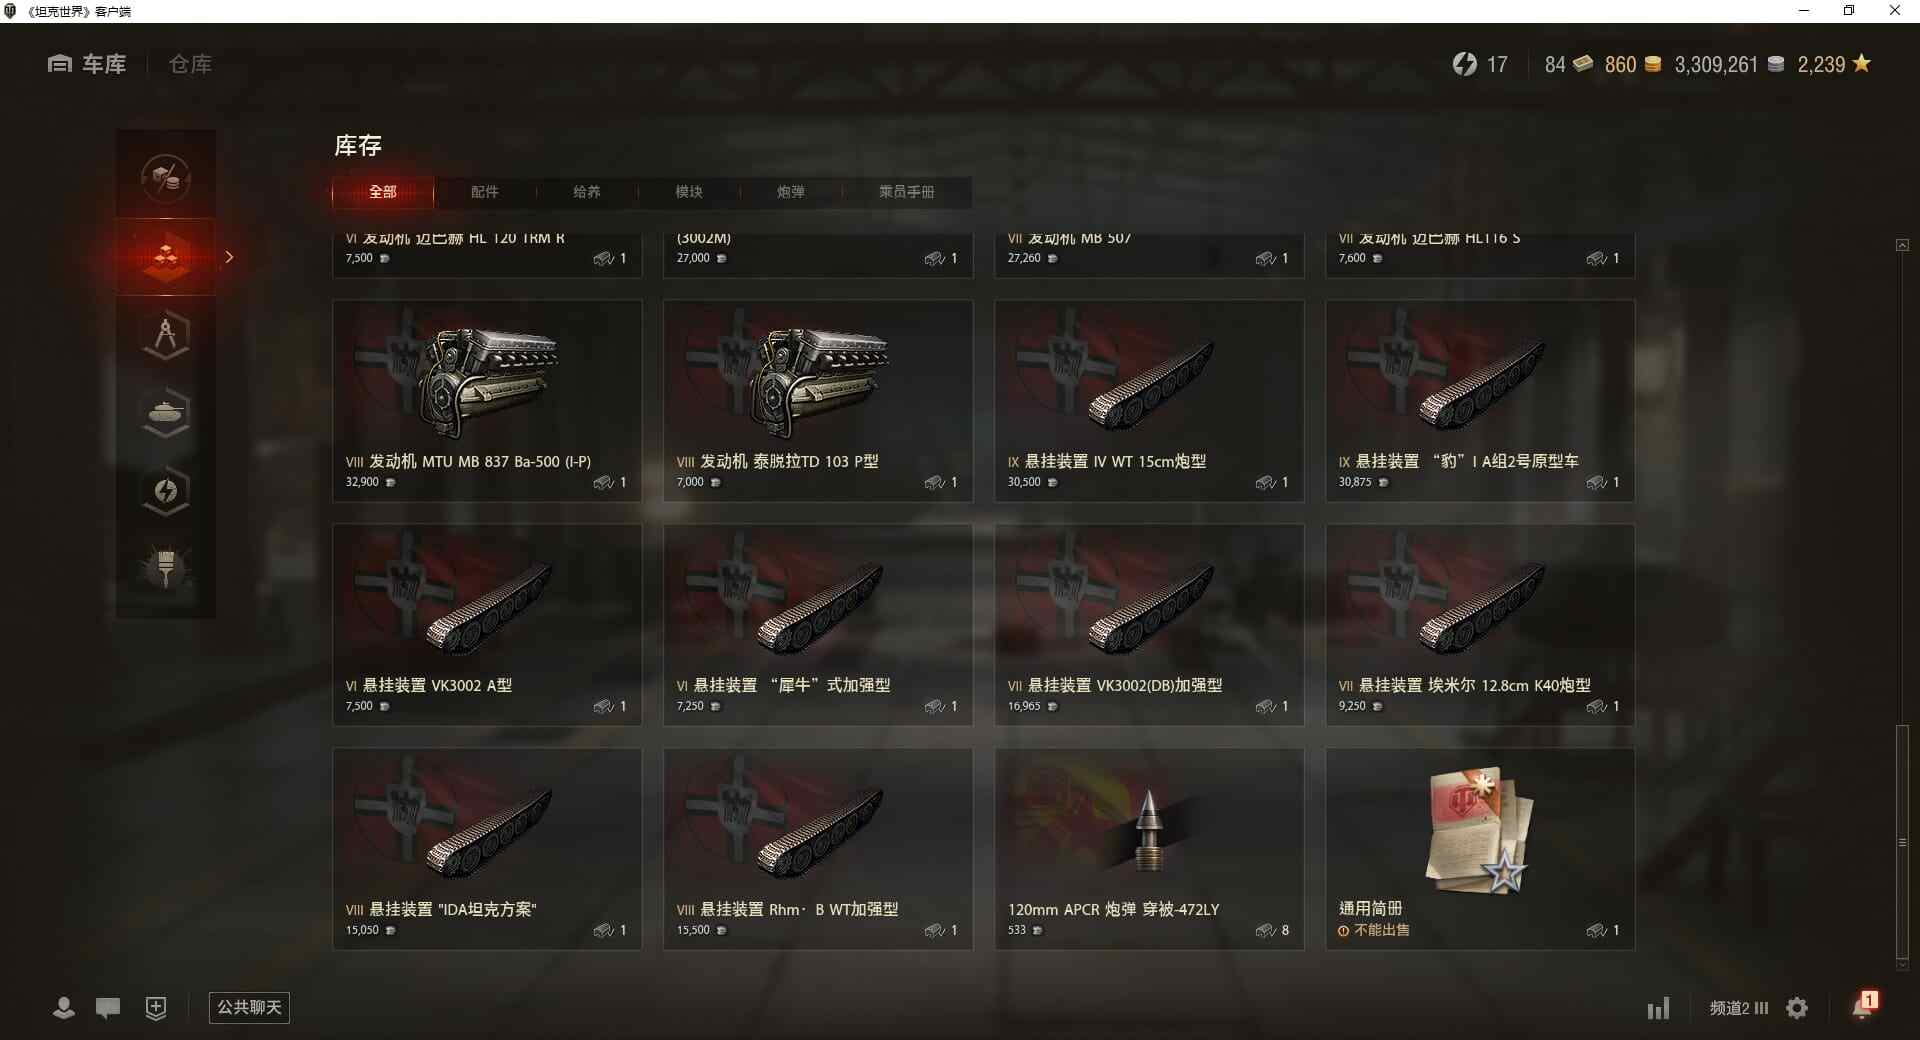1920x1040 pixels.
Task: Switch to the 乘员手册 tab
Action: [907, 192]
